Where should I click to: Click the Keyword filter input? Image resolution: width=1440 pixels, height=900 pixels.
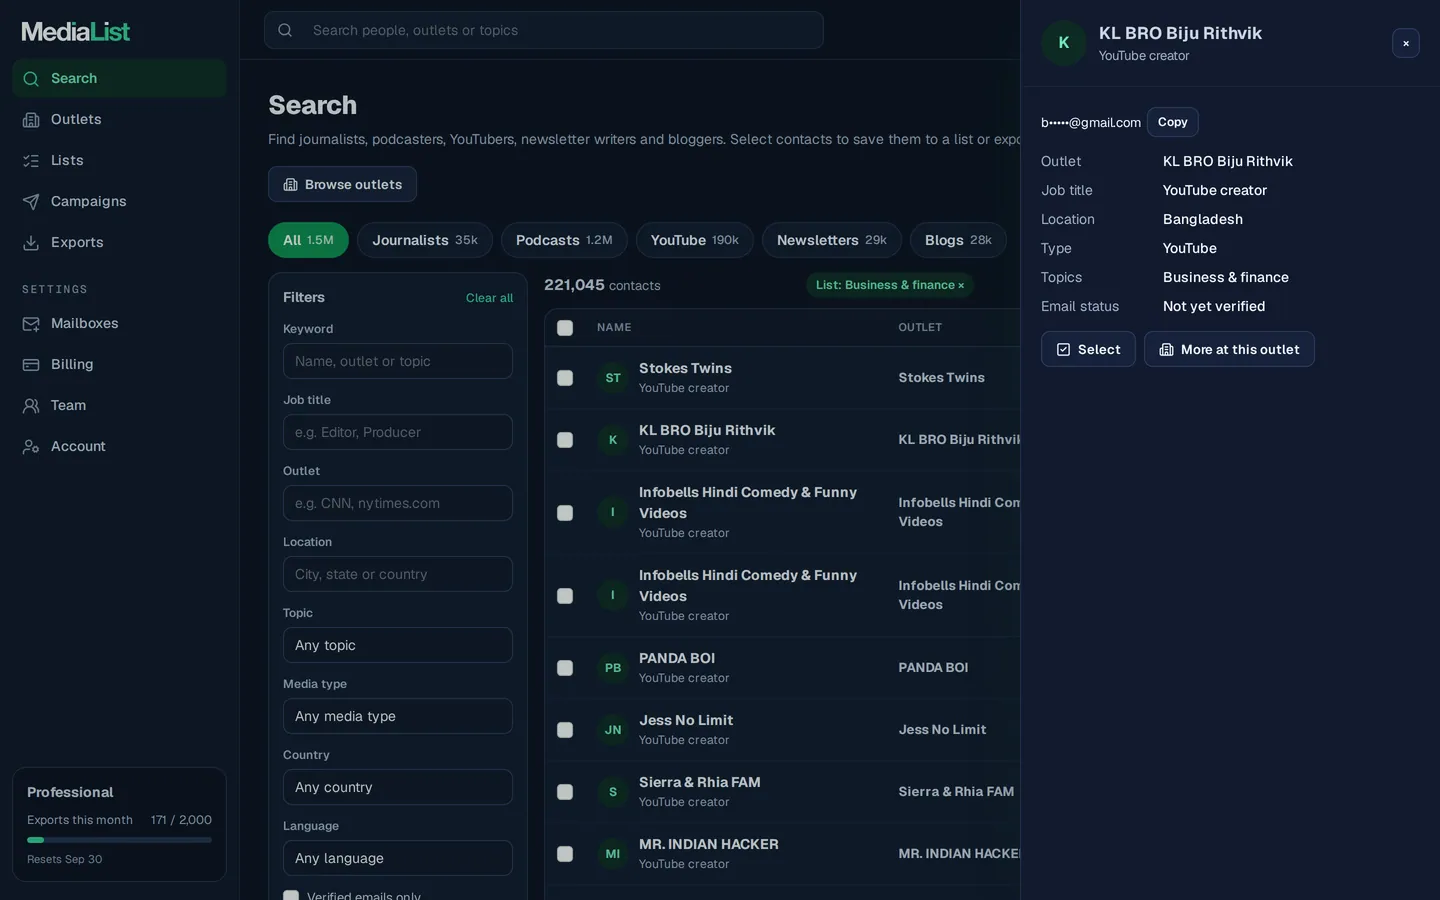[x=398, y=361]
